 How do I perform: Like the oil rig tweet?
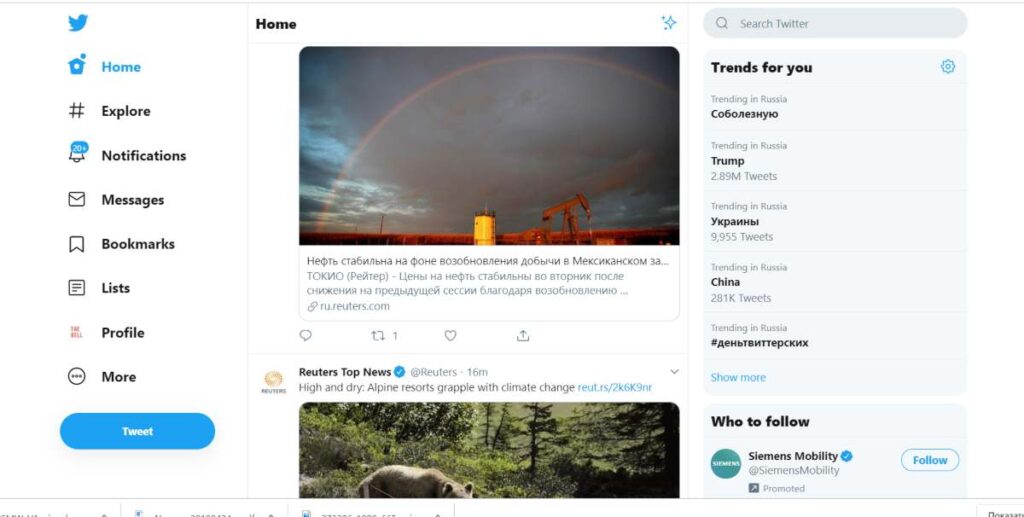450,336
